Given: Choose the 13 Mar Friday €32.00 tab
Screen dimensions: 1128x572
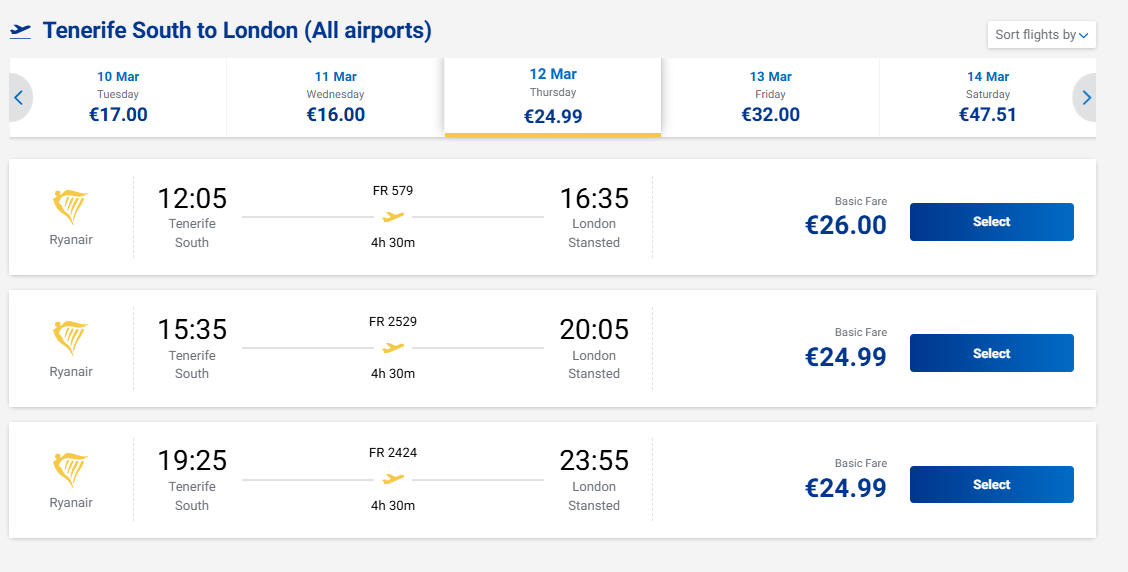Looking at the screenshot, I should tap(770, 96).
